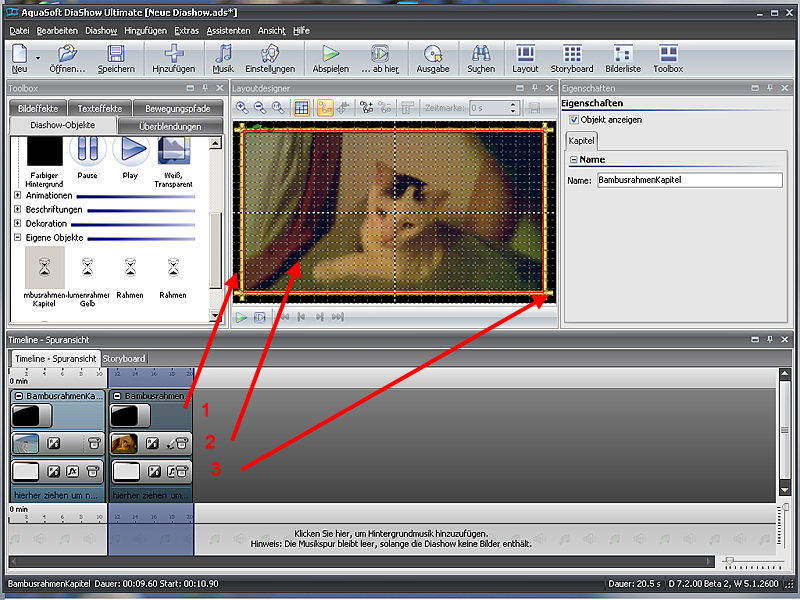The image size is (800, 600).
Task: Toggle the grid icon in Layoutdesigner toolbar
Action: [300, 107]
